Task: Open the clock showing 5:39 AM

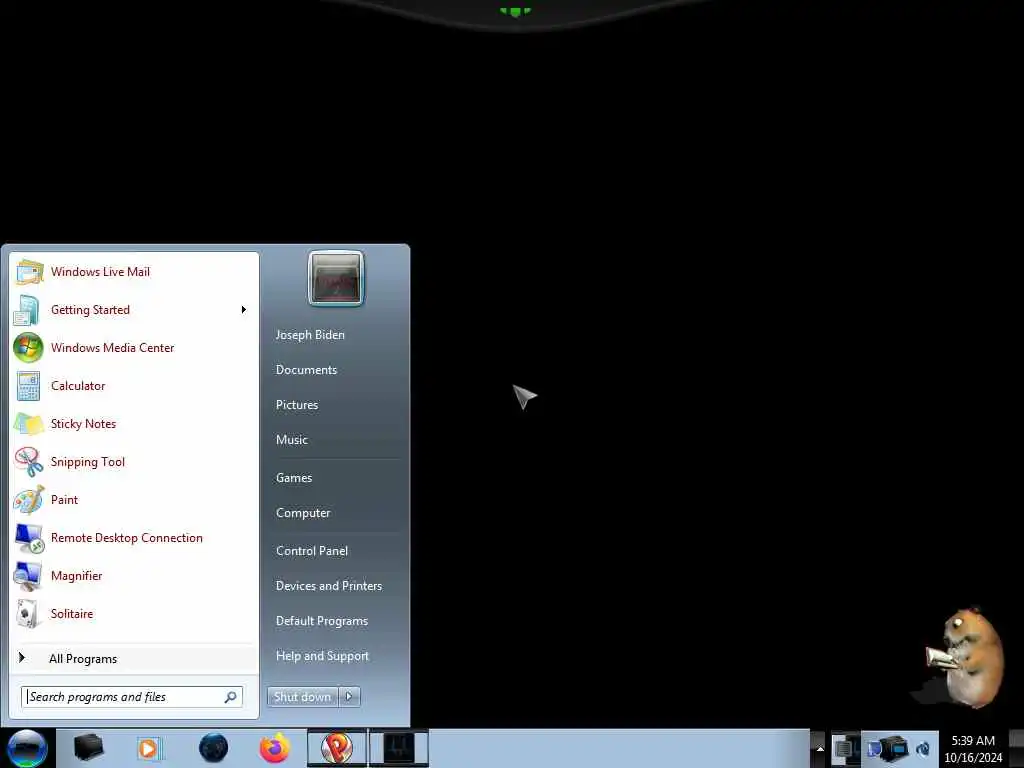Action: coord(973,749)
